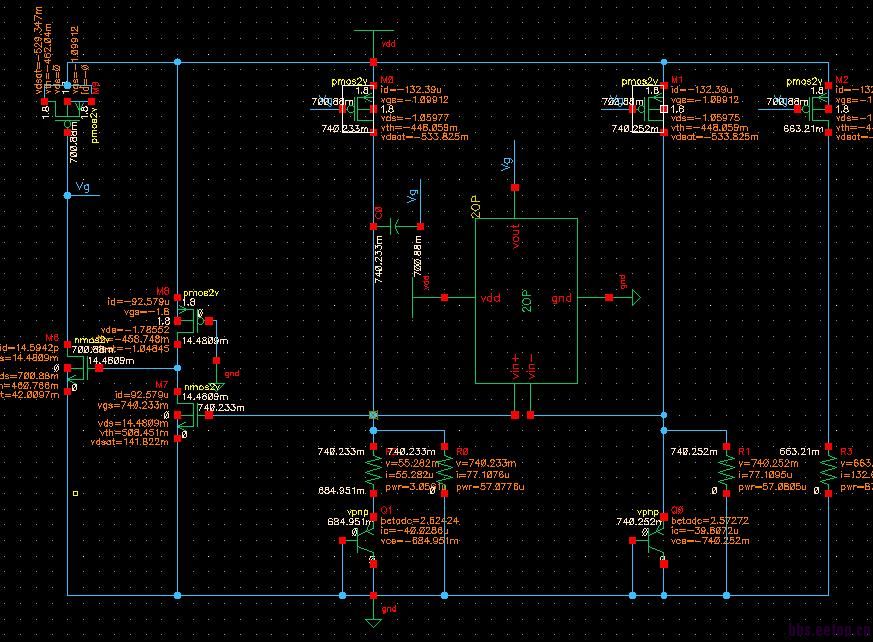Screen dimensions: 873x642
Task: Select the R3 resistor symbol
Action: coord(828,470)
